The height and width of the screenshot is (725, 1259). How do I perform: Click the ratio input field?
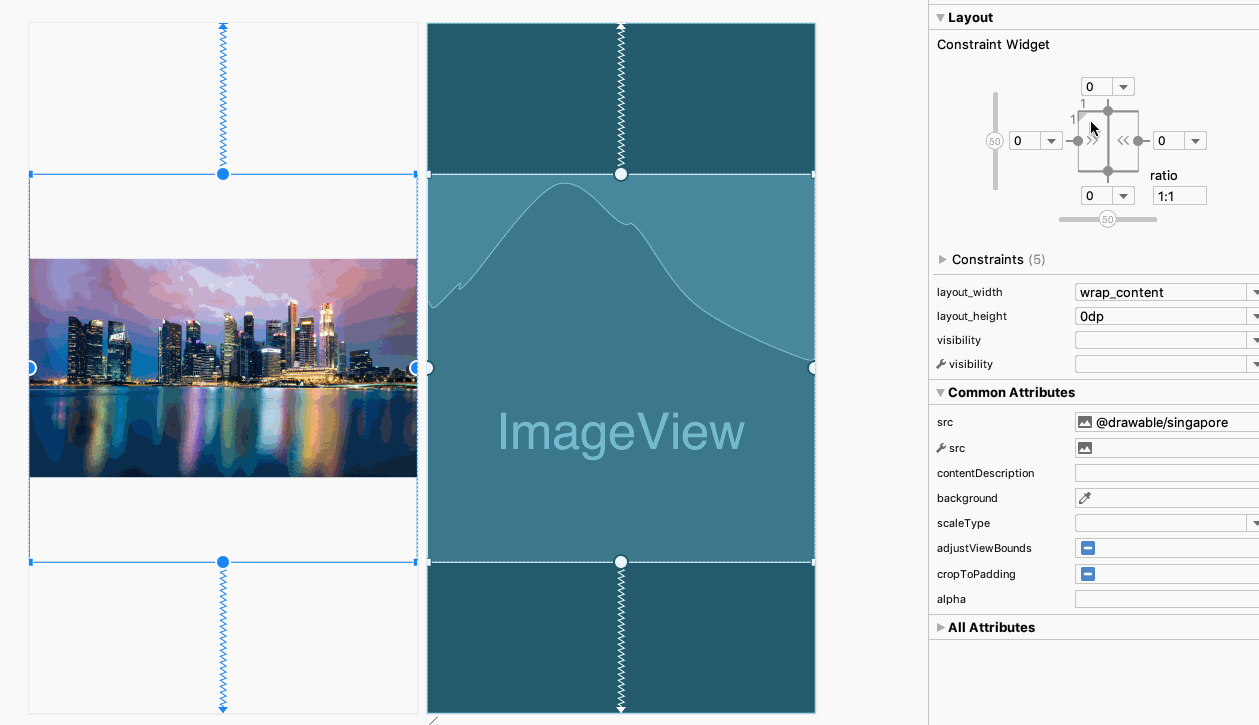(1179, 196)
